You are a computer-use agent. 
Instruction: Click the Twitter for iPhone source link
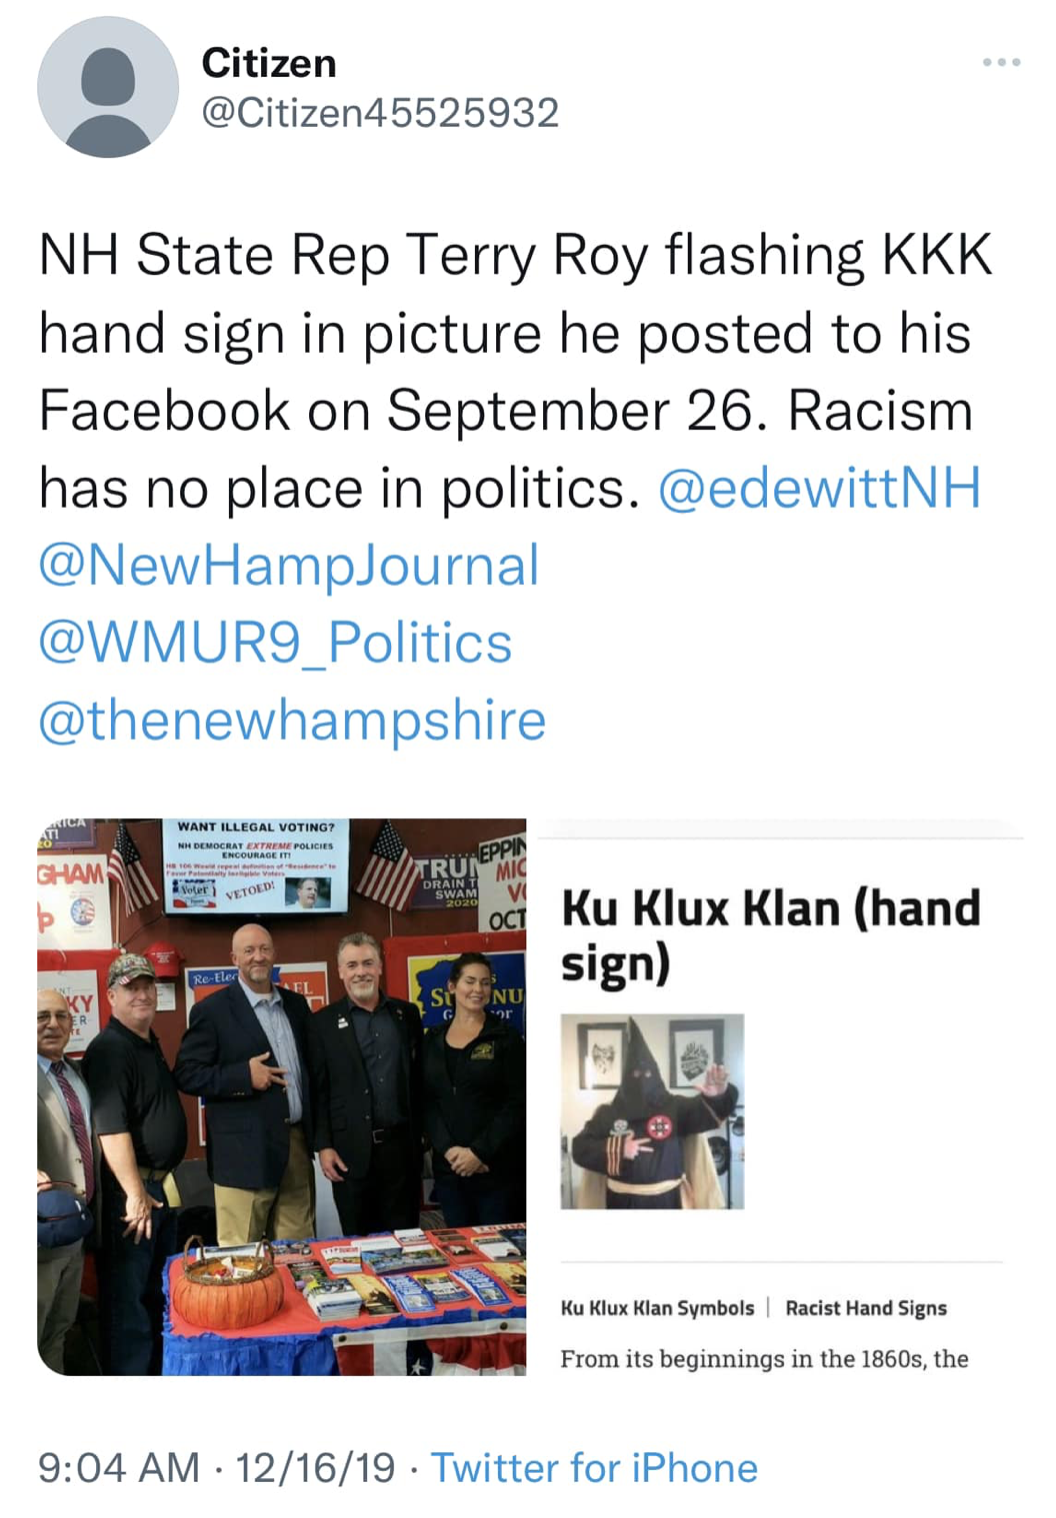pyautogui.click(x=594, y=1468)
